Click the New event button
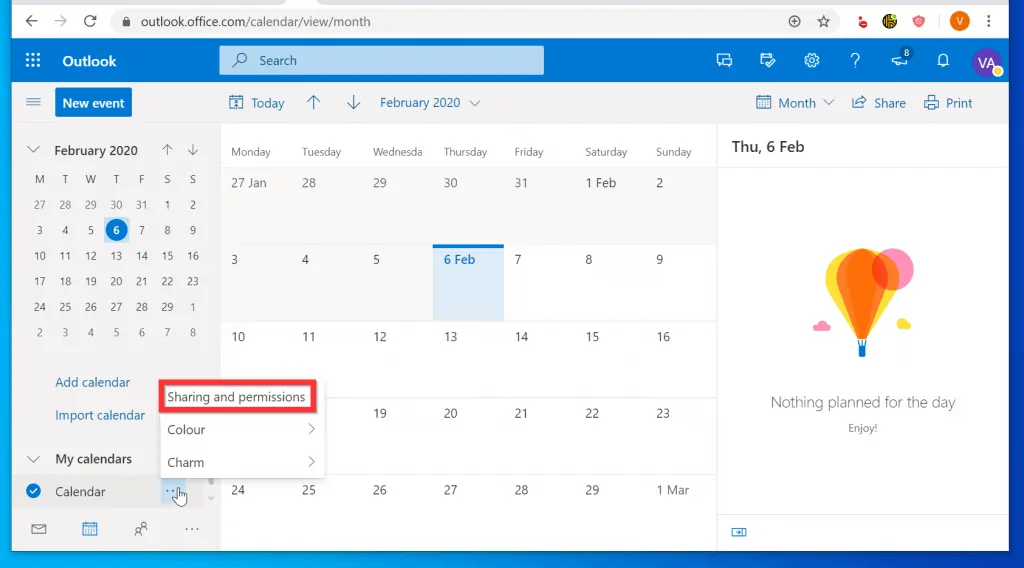The width and height of the screenshot is (1024, 568). pyautogui.click(x=93, y=103)
